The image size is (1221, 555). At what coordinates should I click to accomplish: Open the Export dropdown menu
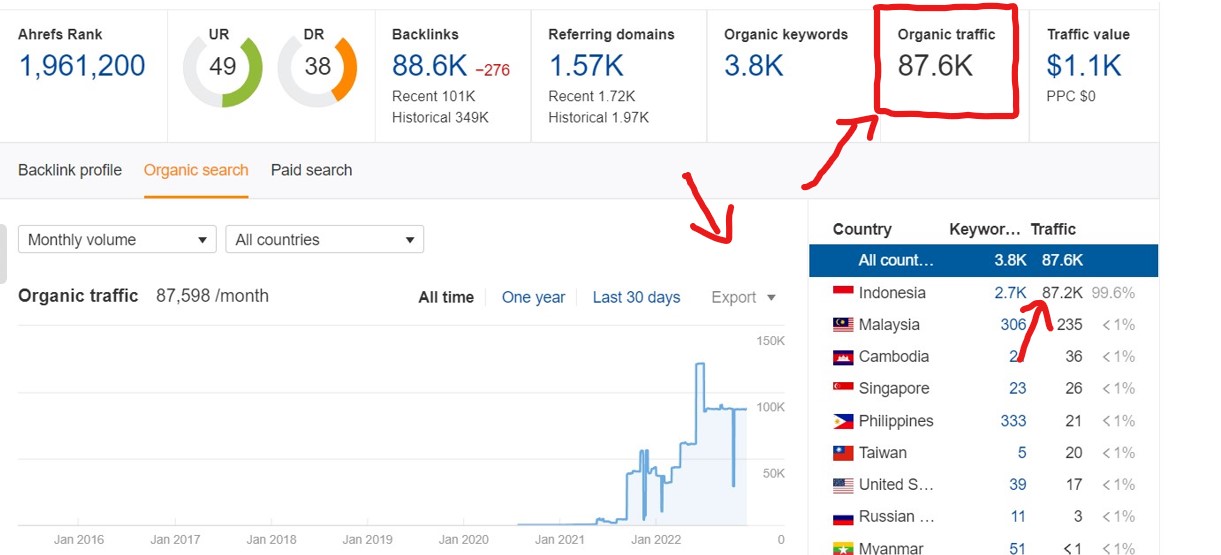pyautogui.click(x=743, y=297)
